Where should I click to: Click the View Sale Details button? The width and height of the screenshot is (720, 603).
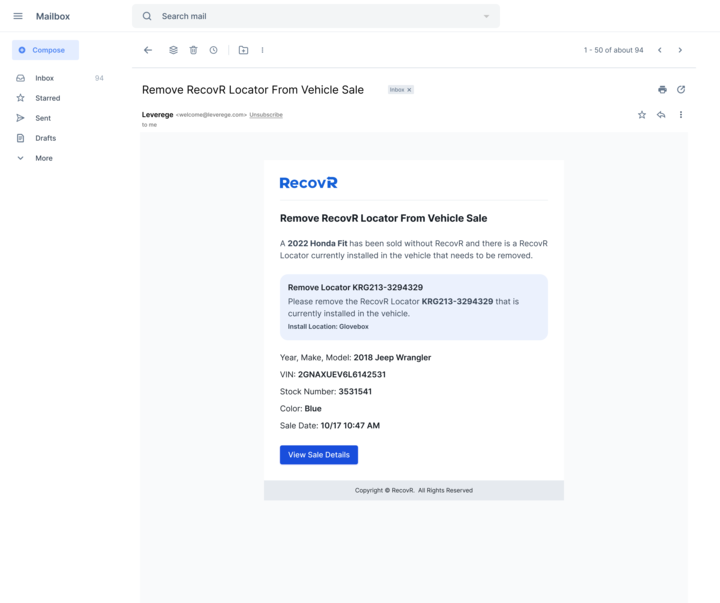tap(318, 455)
